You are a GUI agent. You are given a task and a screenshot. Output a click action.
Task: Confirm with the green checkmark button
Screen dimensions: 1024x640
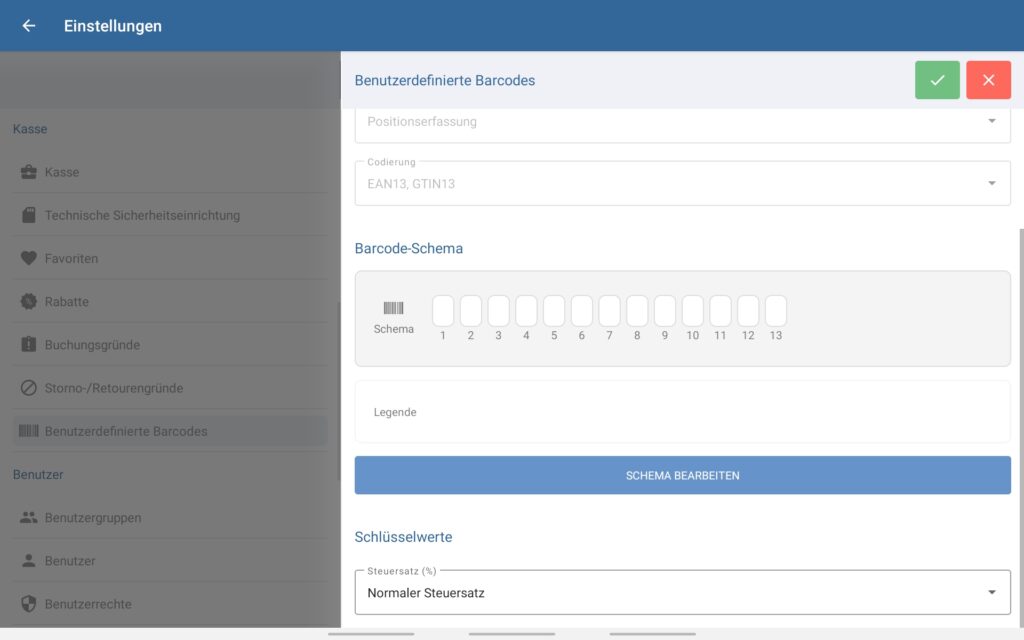coord(937,80)
